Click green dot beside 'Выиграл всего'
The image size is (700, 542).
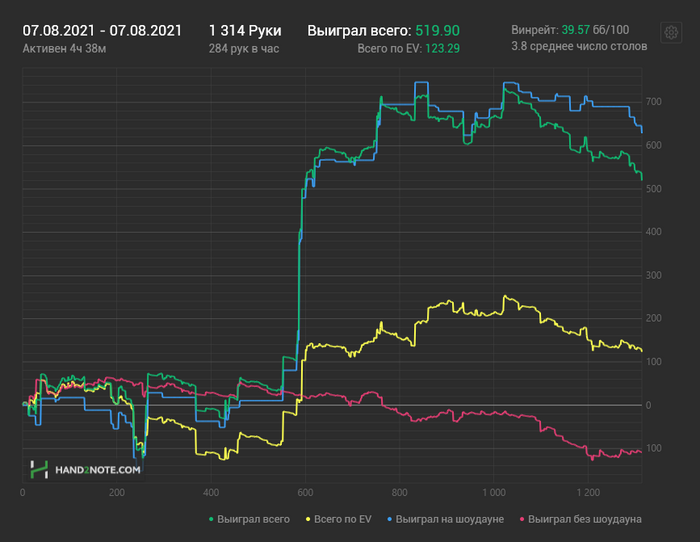point(211,519)
